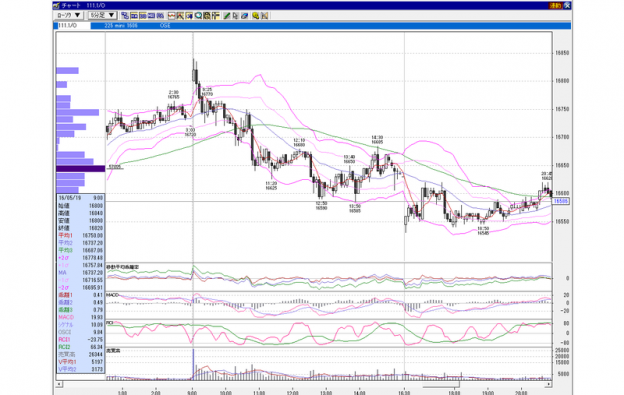Toggle the third yellow layout icon
The height and width of the screenshot is (395, 624).
click(x=143, y=16)
